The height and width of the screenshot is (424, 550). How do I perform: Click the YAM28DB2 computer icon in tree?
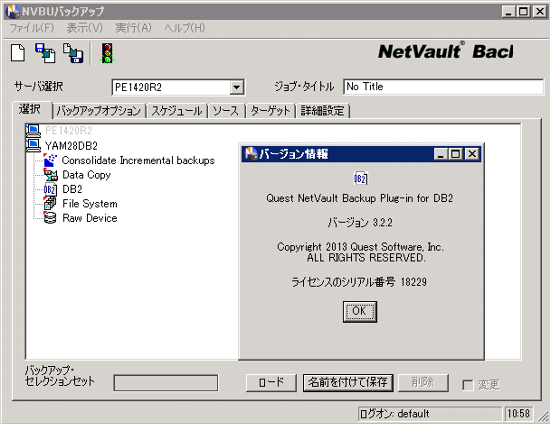33,145
